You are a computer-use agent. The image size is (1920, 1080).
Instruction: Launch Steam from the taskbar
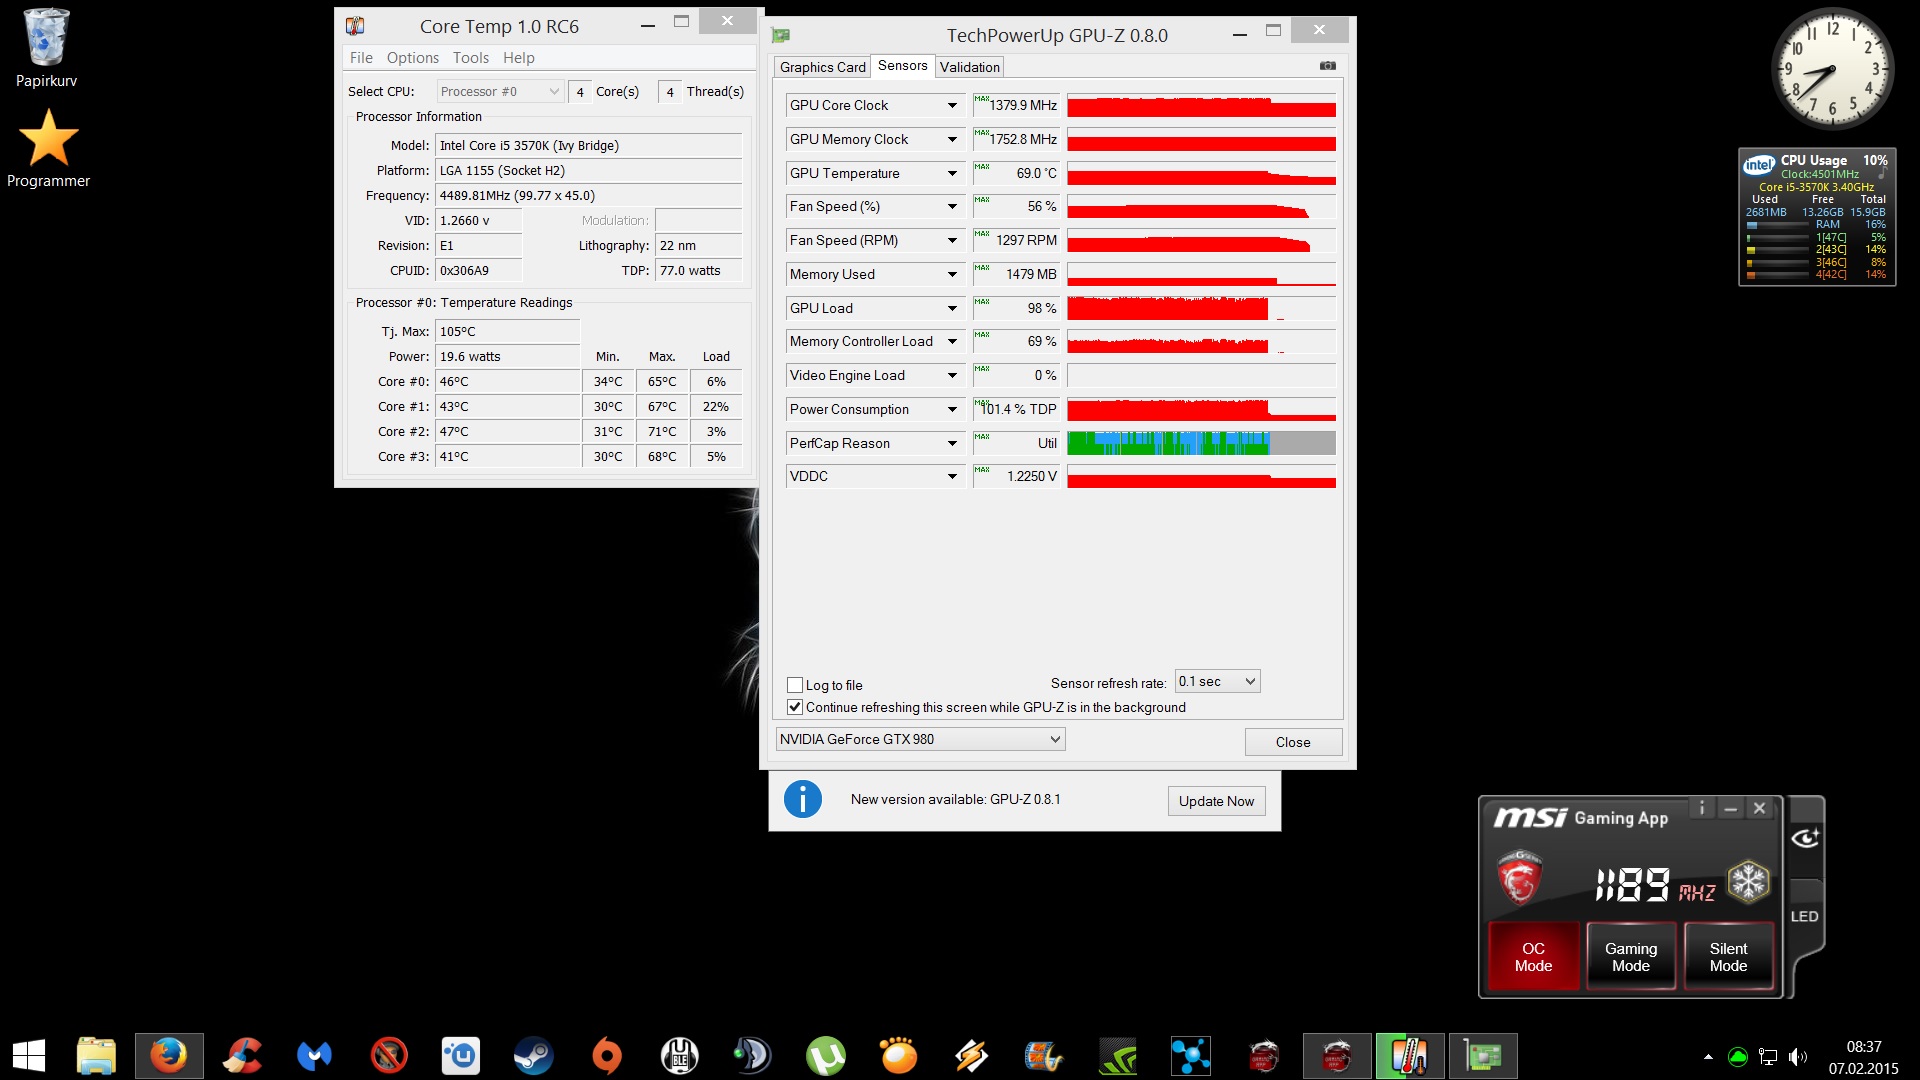tap(533, 1056)
